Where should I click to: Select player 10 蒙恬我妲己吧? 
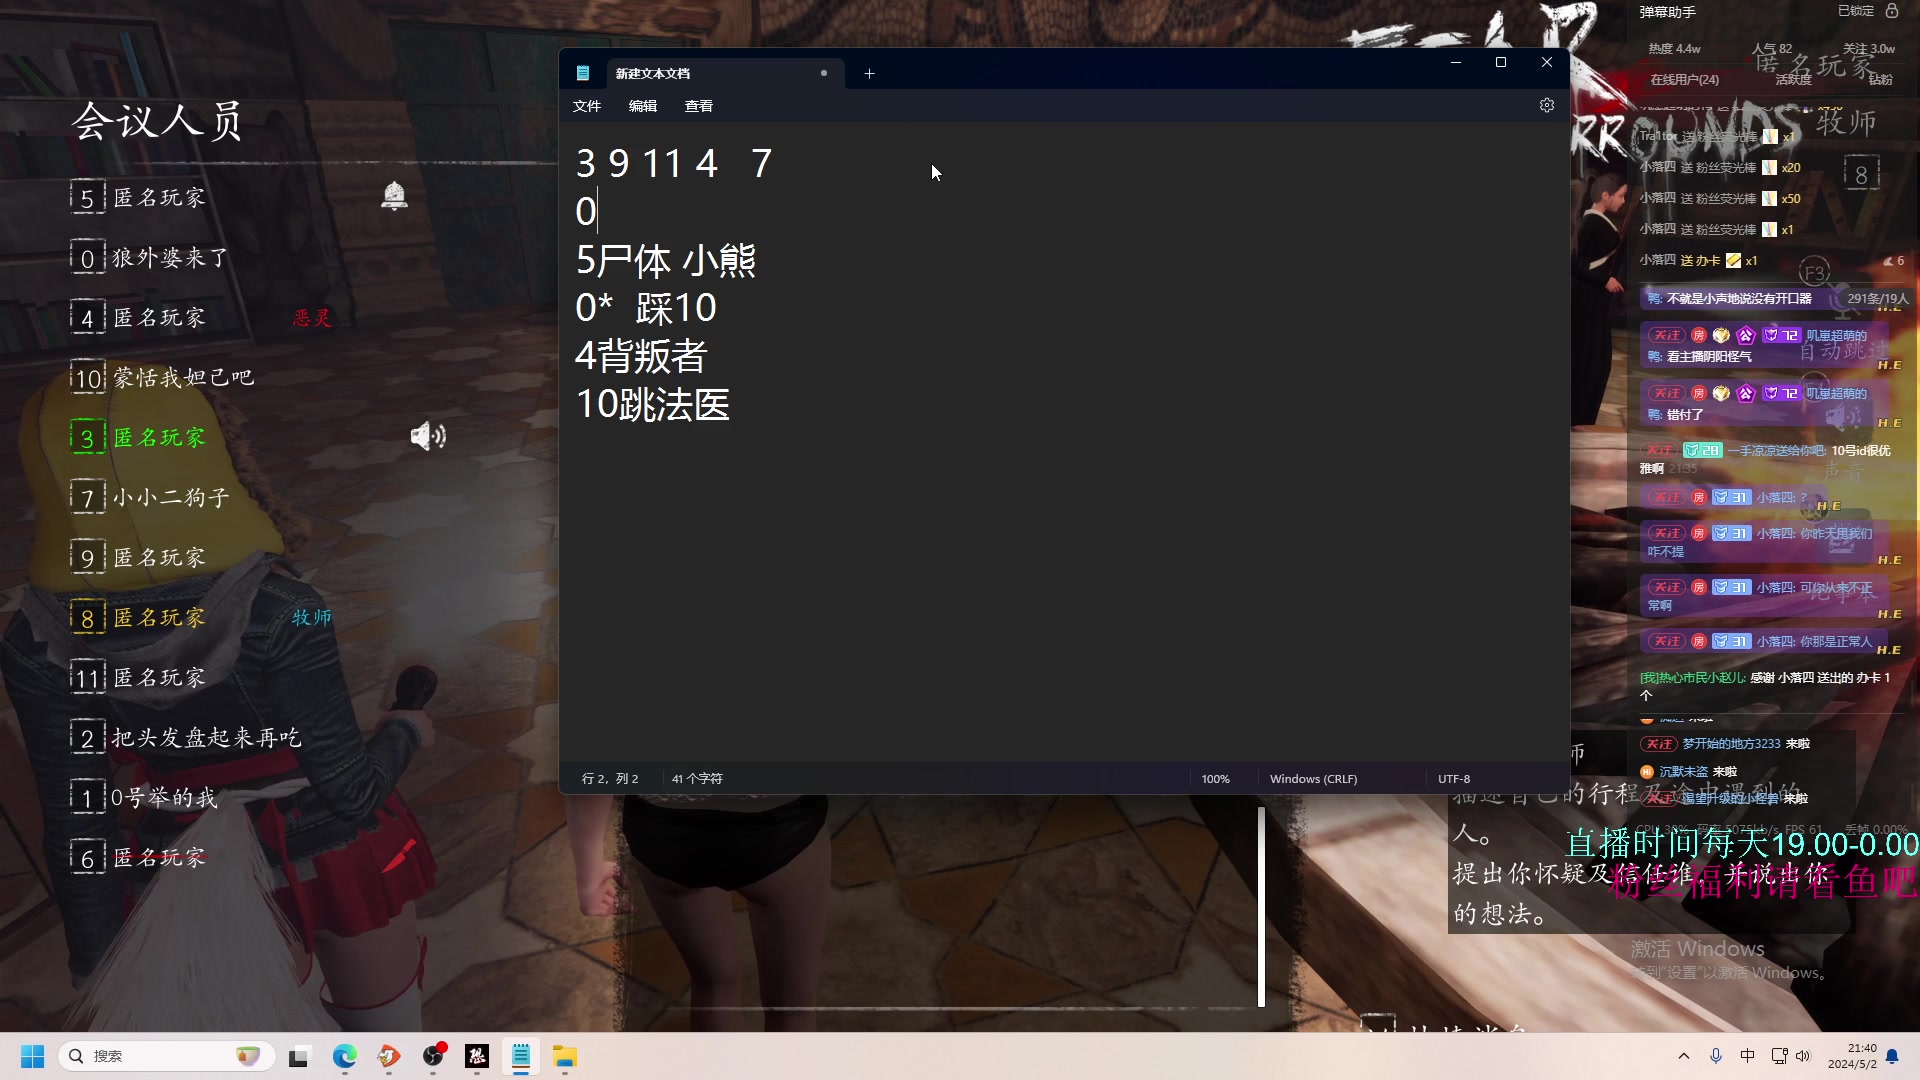coord(162,378)
